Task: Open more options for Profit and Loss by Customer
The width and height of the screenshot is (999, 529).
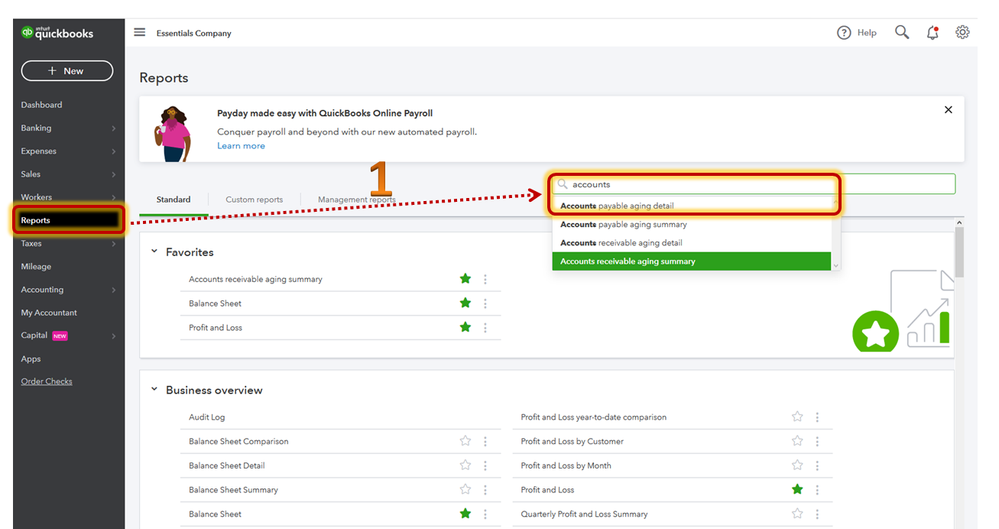Action: (x=817, y=442)
